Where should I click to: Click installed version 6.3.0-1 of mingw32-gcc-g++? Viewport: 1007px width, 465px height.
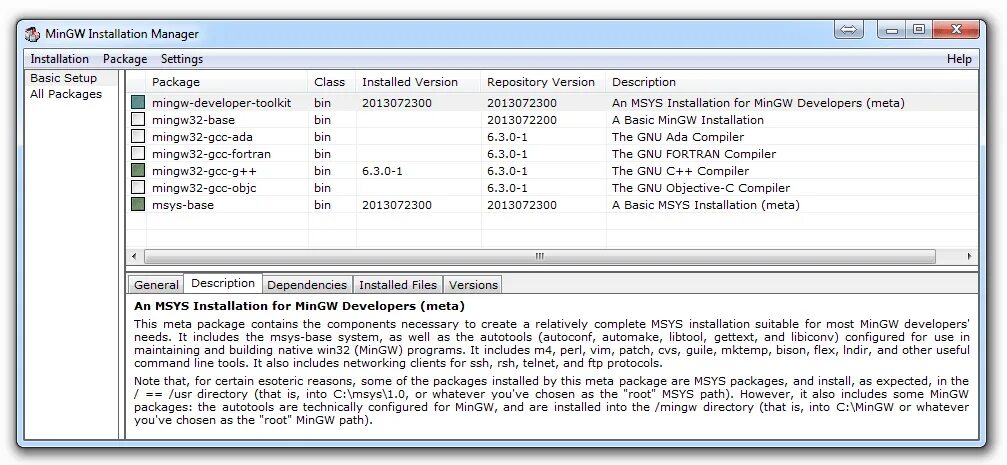click(x=382, y=171)
